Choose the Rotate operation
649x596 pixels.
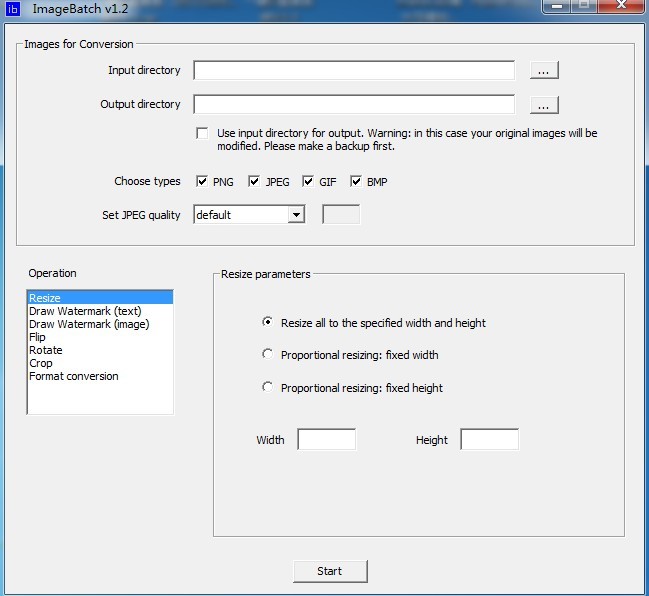pyautogui.click(x=46, y=350)
